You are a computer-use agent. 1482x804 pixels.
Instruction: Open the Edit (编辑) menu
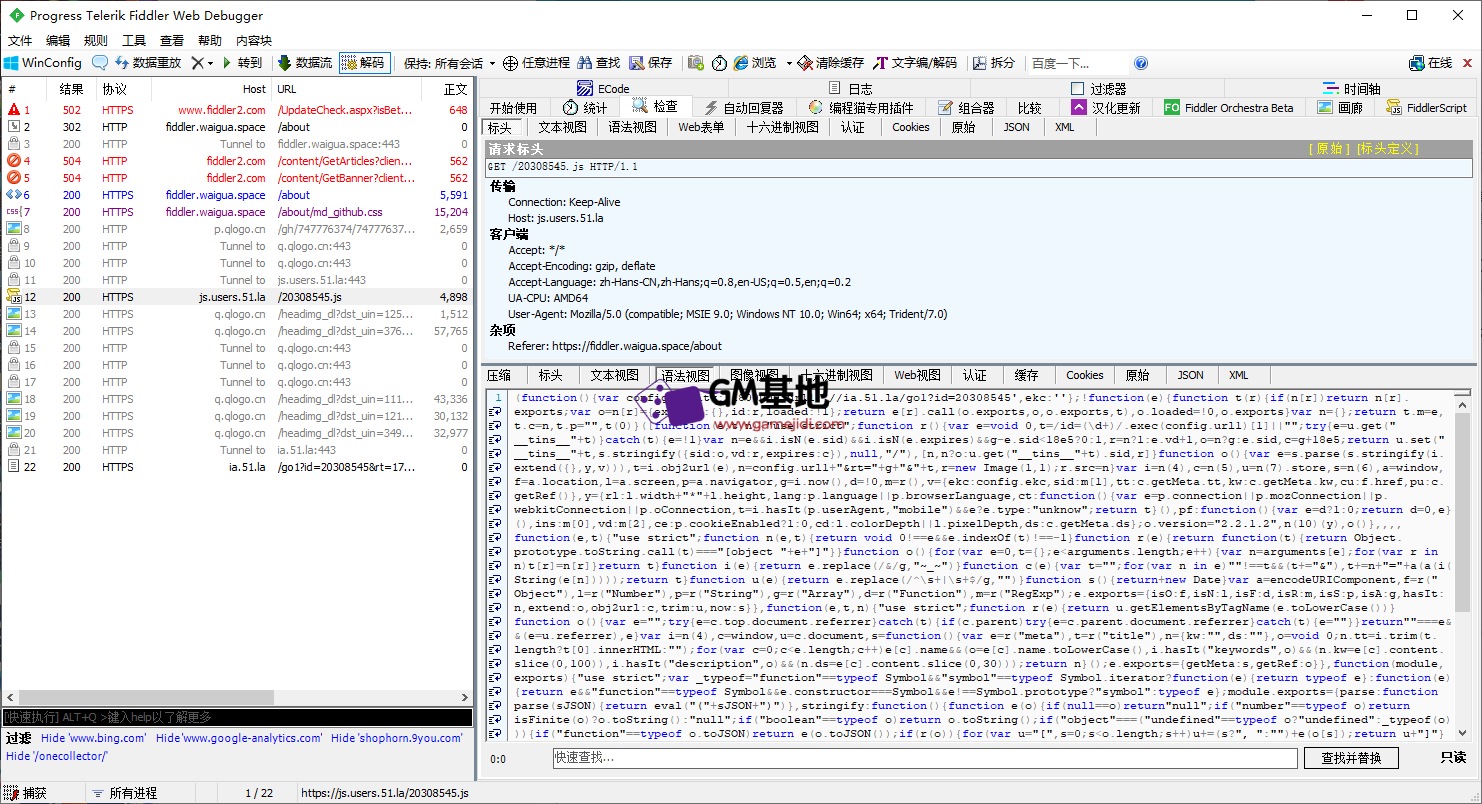(58, 40)
